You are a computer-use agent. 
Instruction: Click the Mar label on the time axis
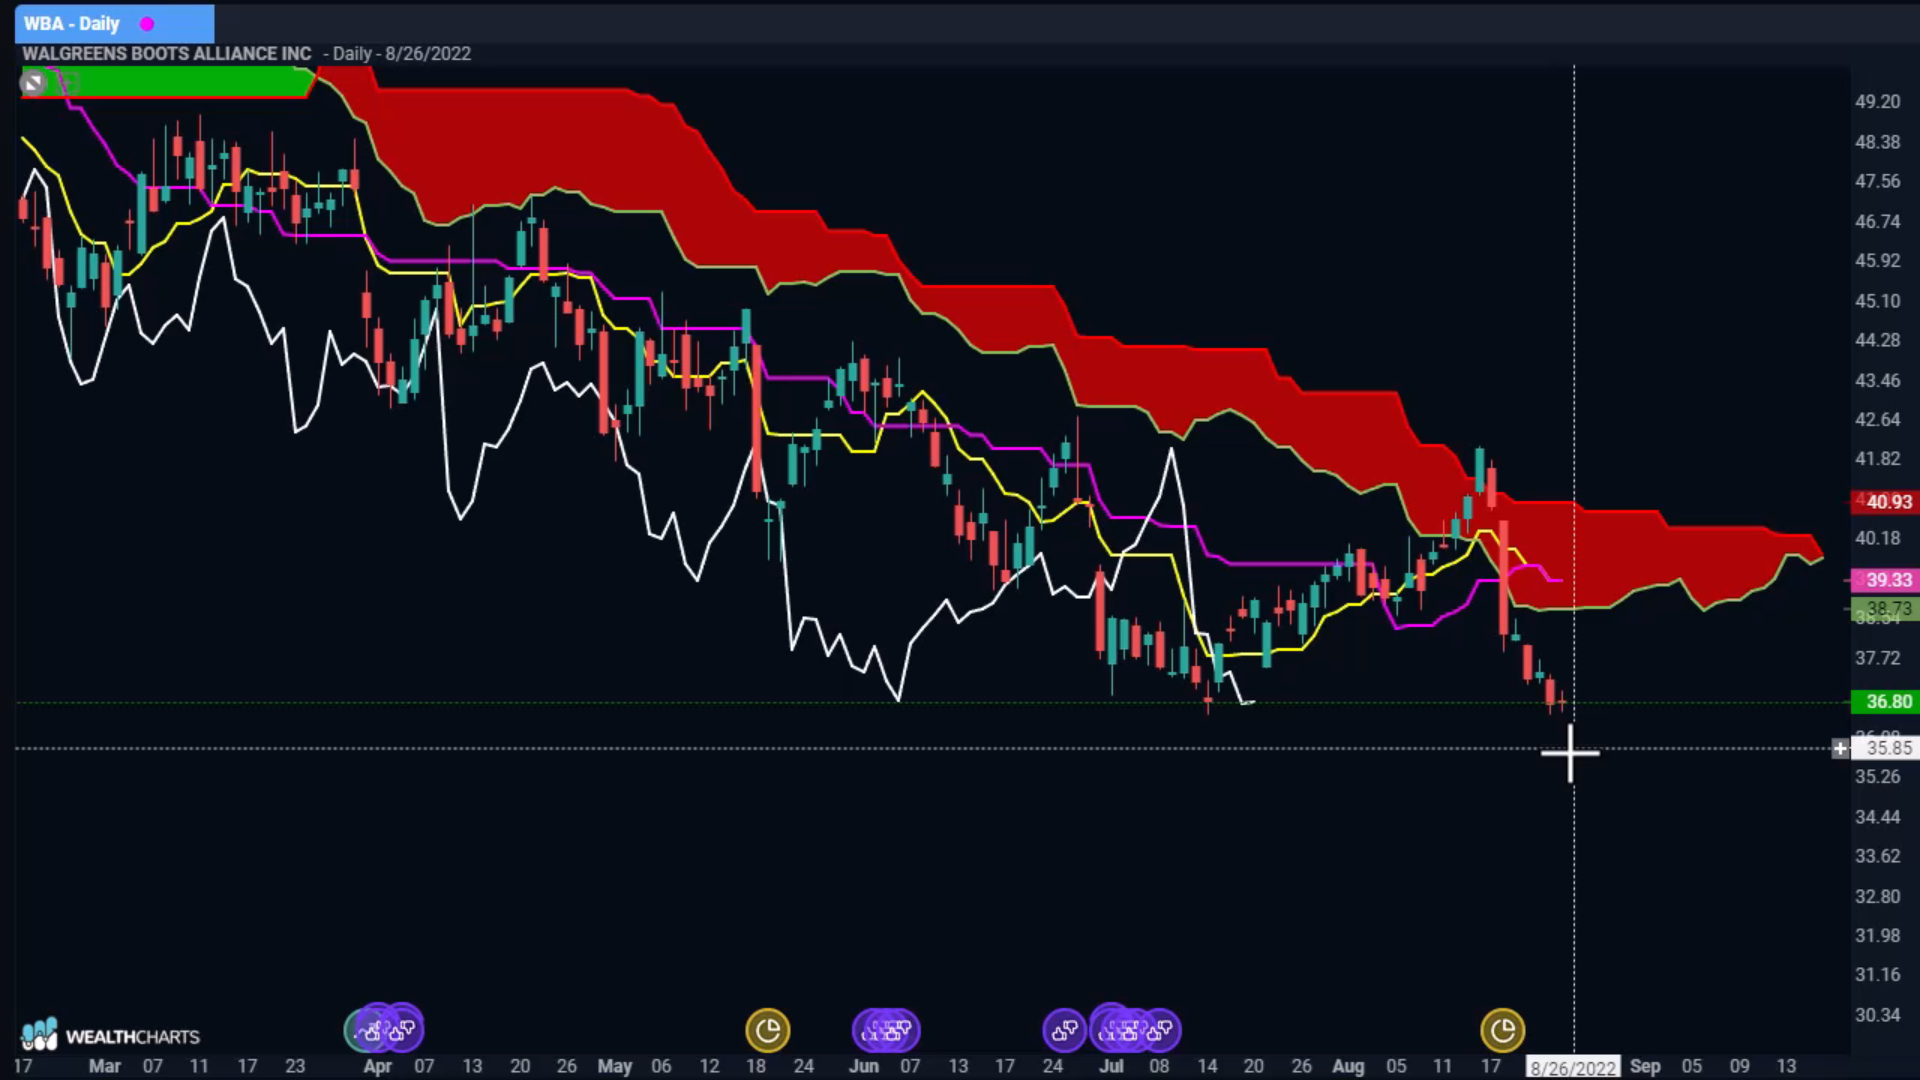105,1066
